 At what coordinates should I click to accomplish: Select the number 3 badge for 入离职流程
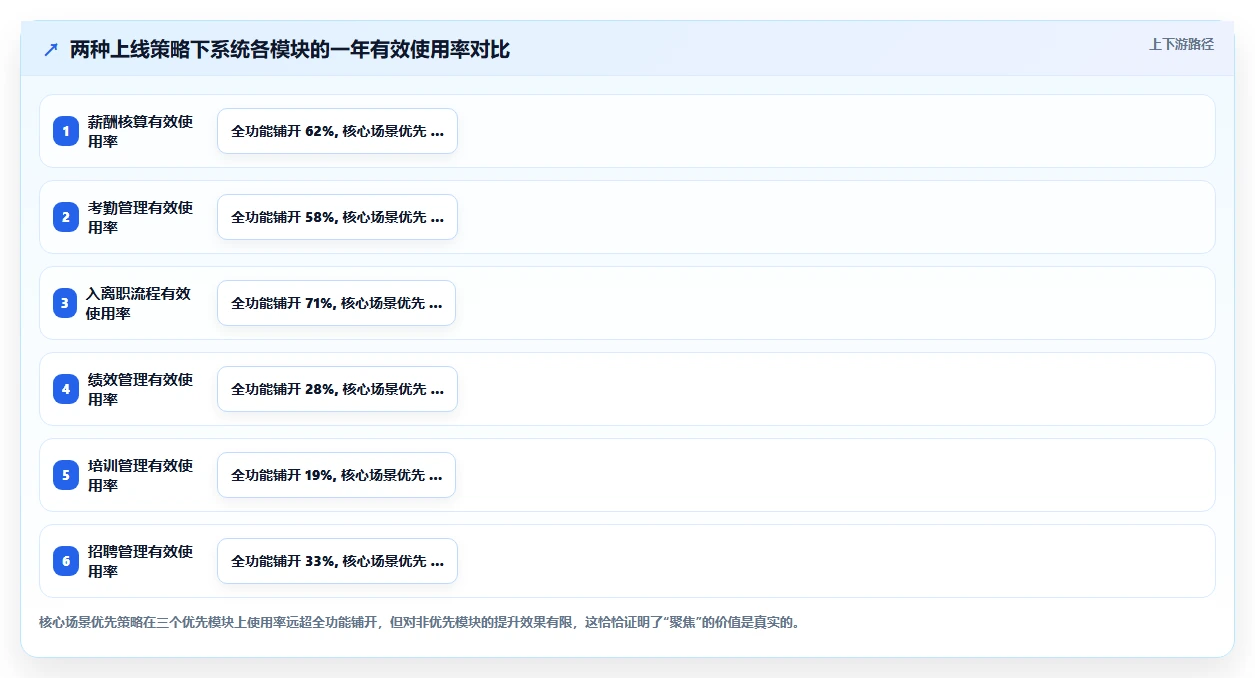(66, 303)
